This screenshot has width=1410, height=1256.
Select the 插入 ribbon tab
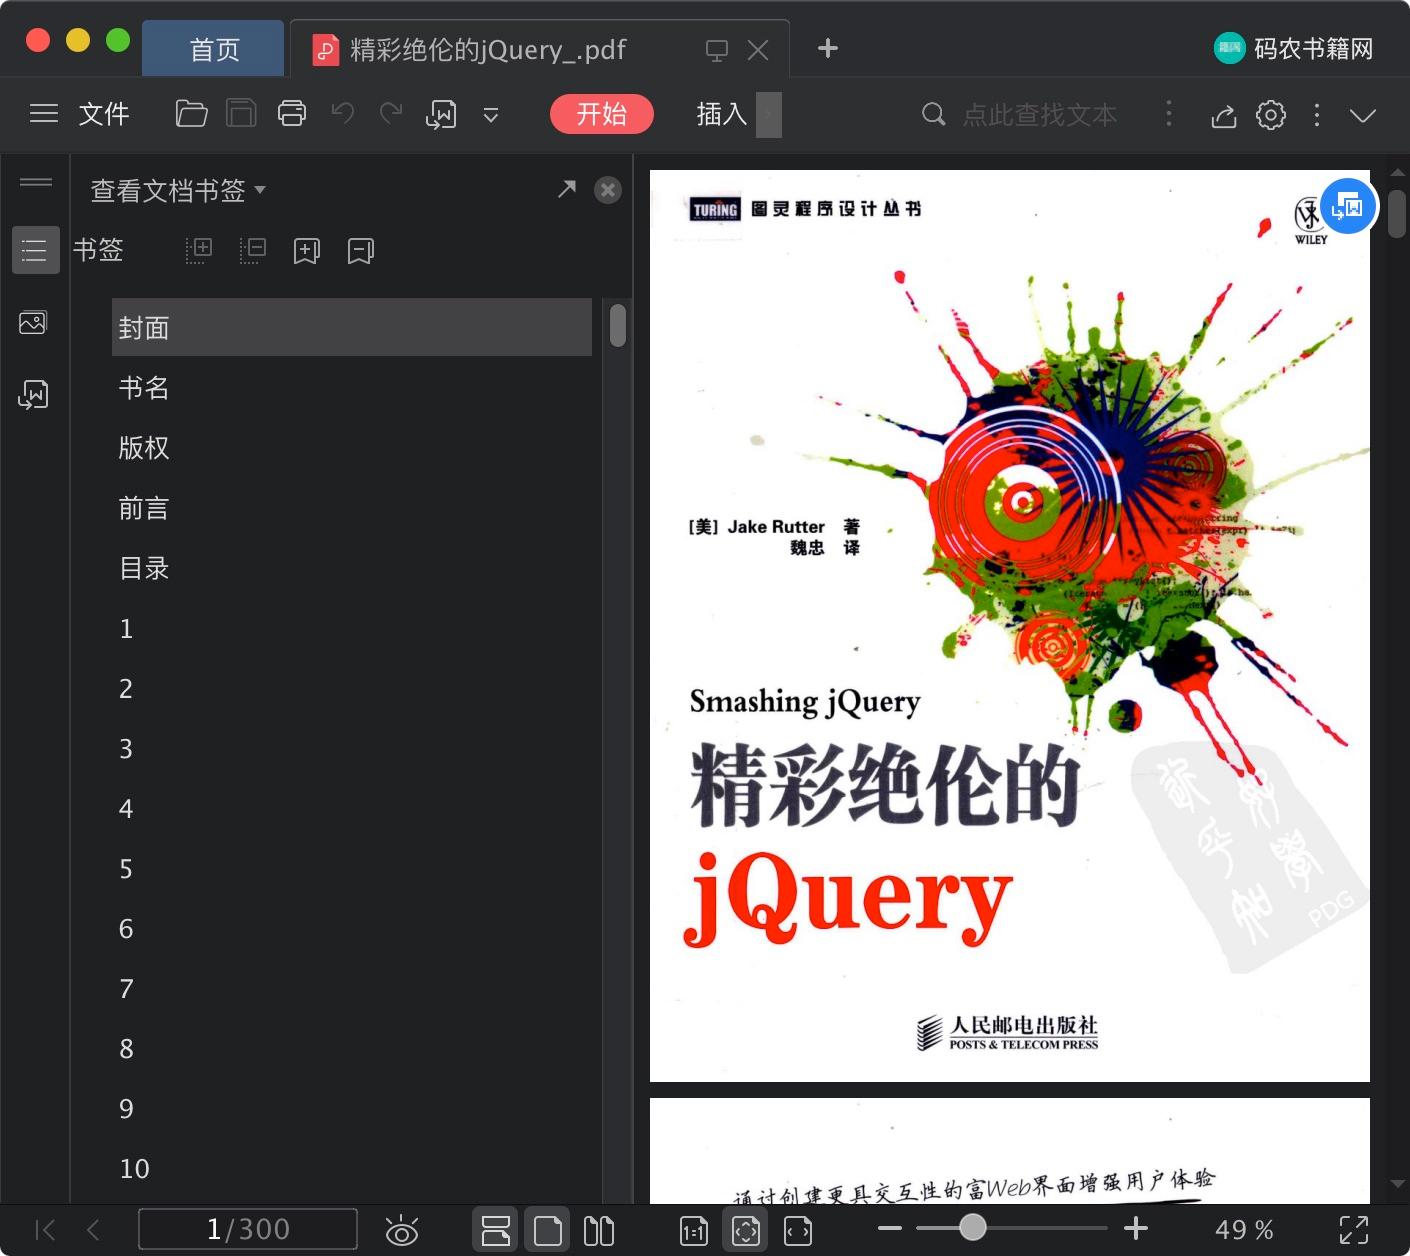click(722, 114)
